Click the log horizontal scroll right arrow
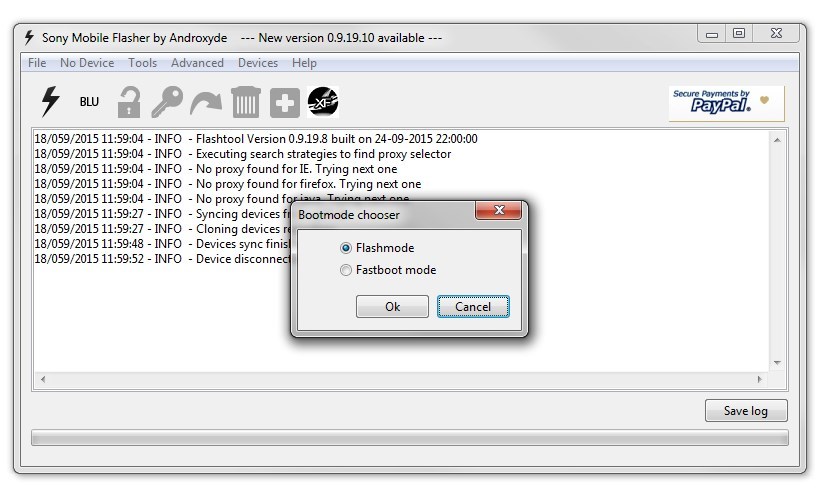The height and width of the screenshot is (491, 818). pos(760,379)
